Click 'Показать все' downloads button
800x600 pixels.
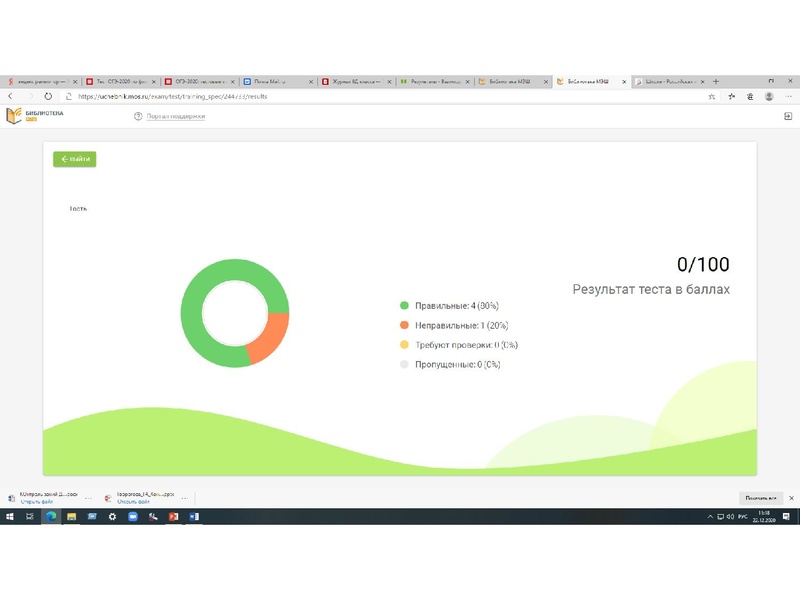[759, 497]
